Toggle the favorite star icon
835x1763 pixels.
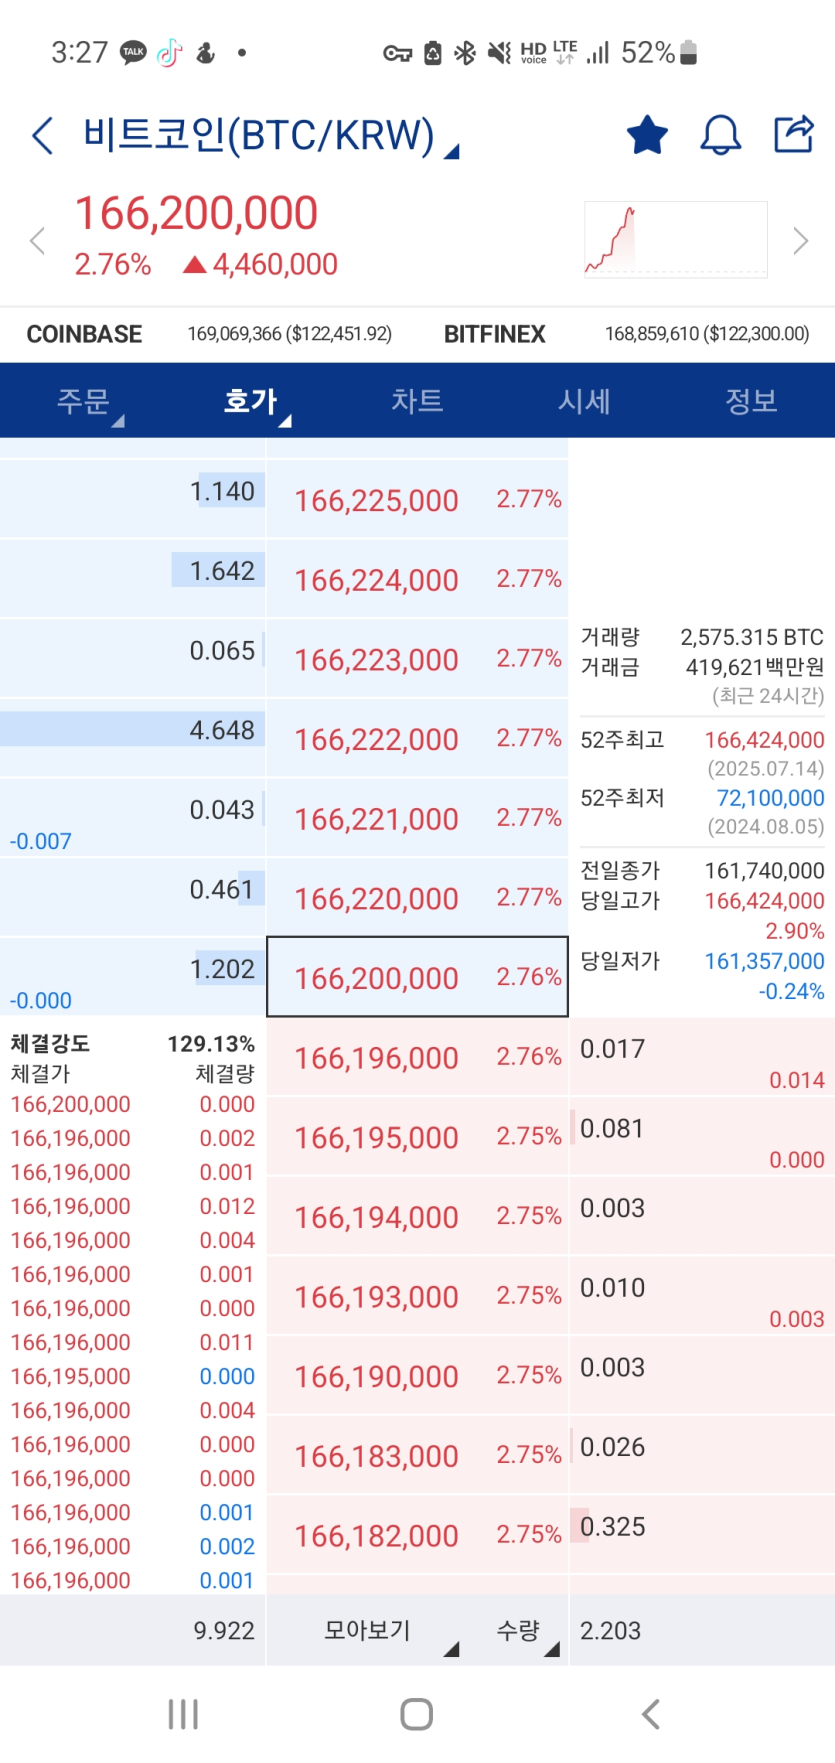tap(647, 135)
